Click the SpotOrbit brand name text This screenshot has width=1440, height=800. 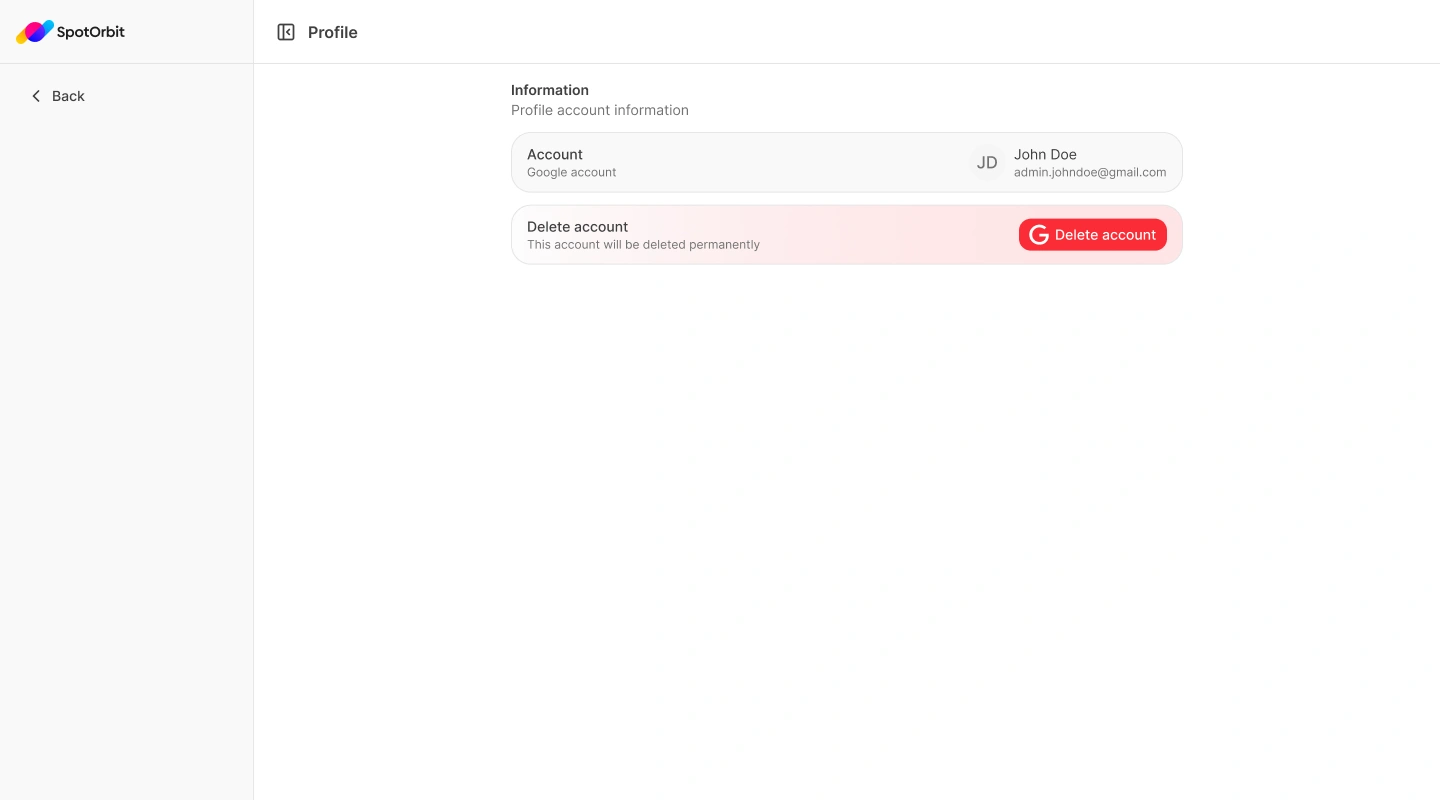pos(91,32)
